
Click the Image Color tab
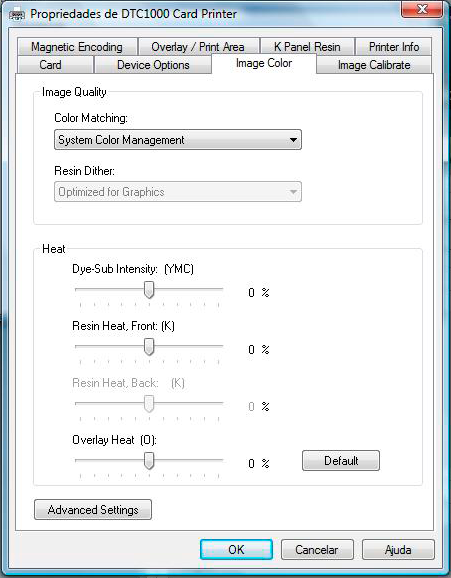(264, 63)
